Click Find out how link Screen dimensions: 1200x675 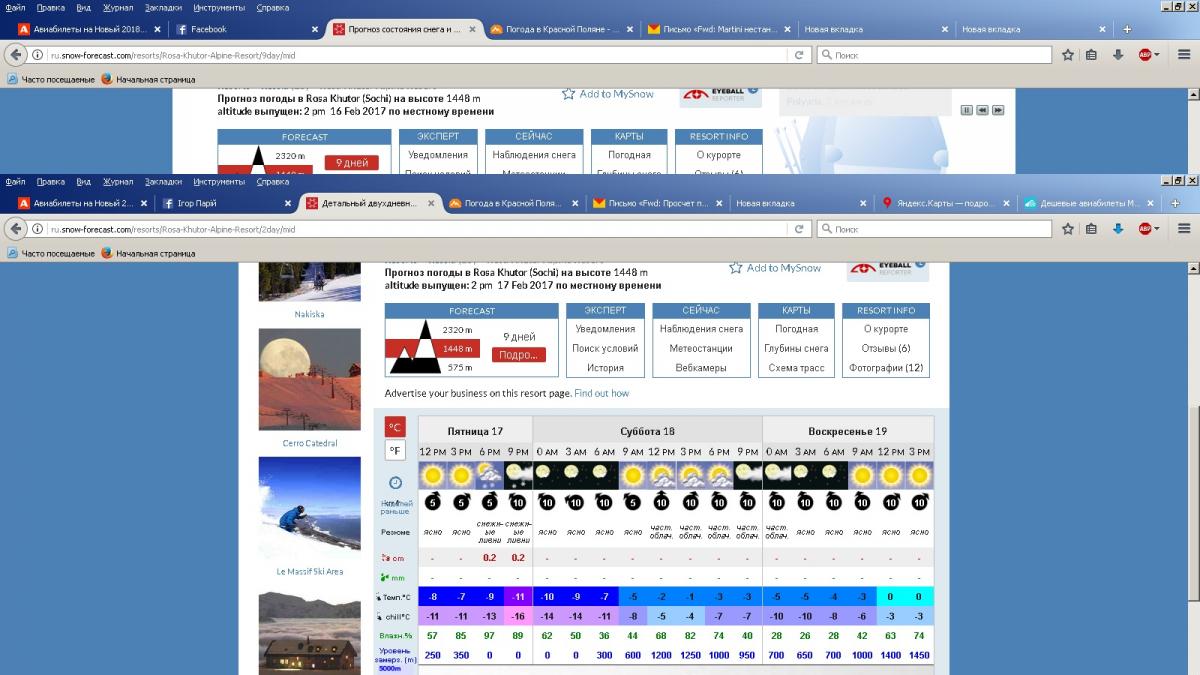click(602, 394)
